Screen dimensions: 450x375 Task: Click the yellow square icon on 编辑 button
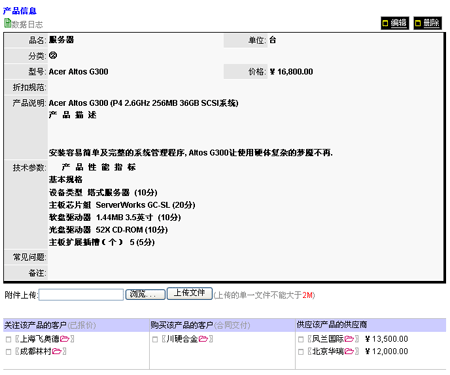click(x=385, y=23)
